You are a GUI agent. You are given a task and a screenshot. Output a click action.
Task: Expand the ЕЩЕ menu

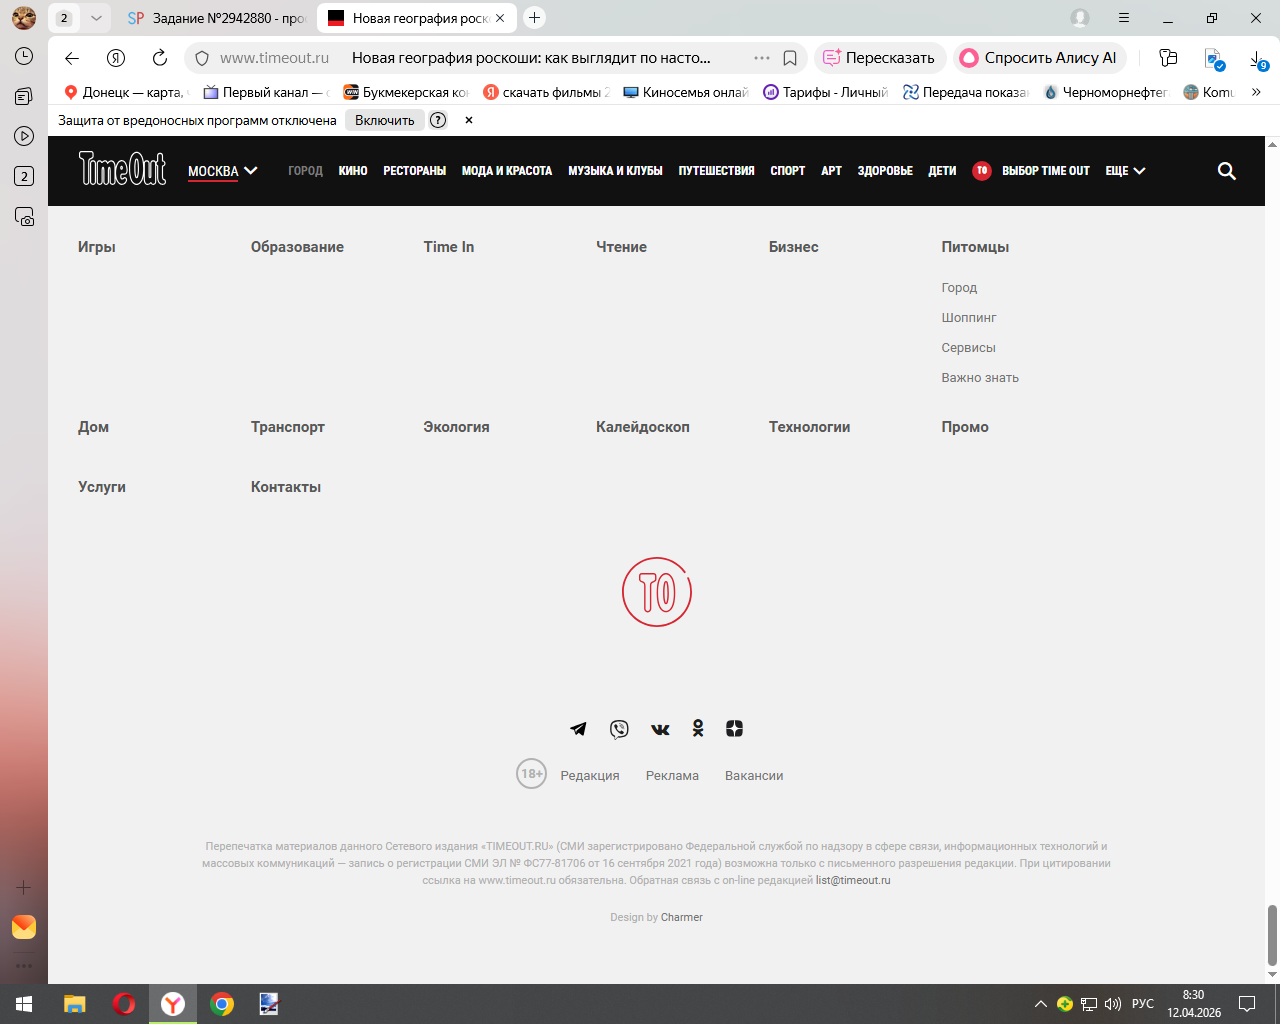pos(1125,171)
